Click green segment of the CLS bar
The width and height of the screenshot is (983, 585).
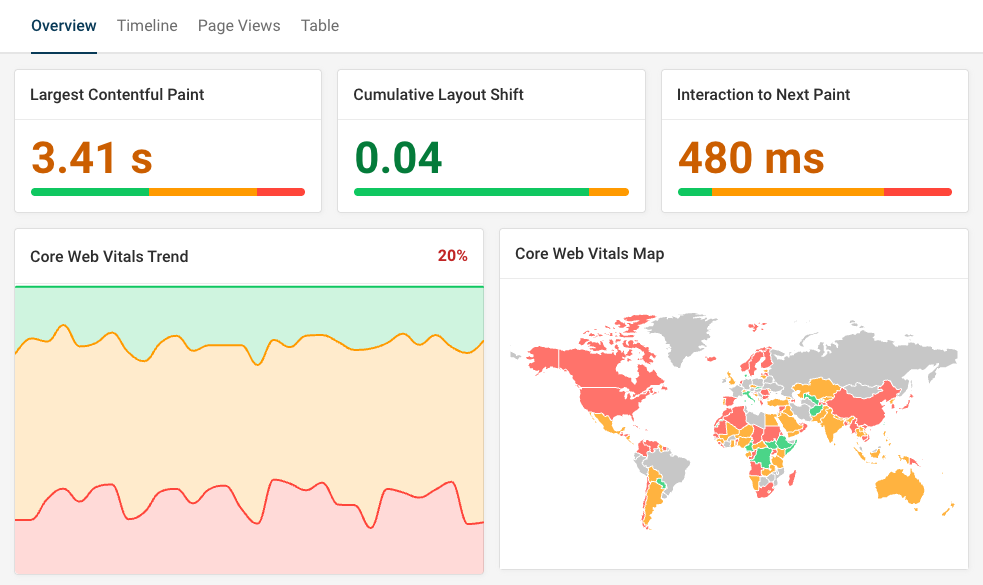point(470,192)
